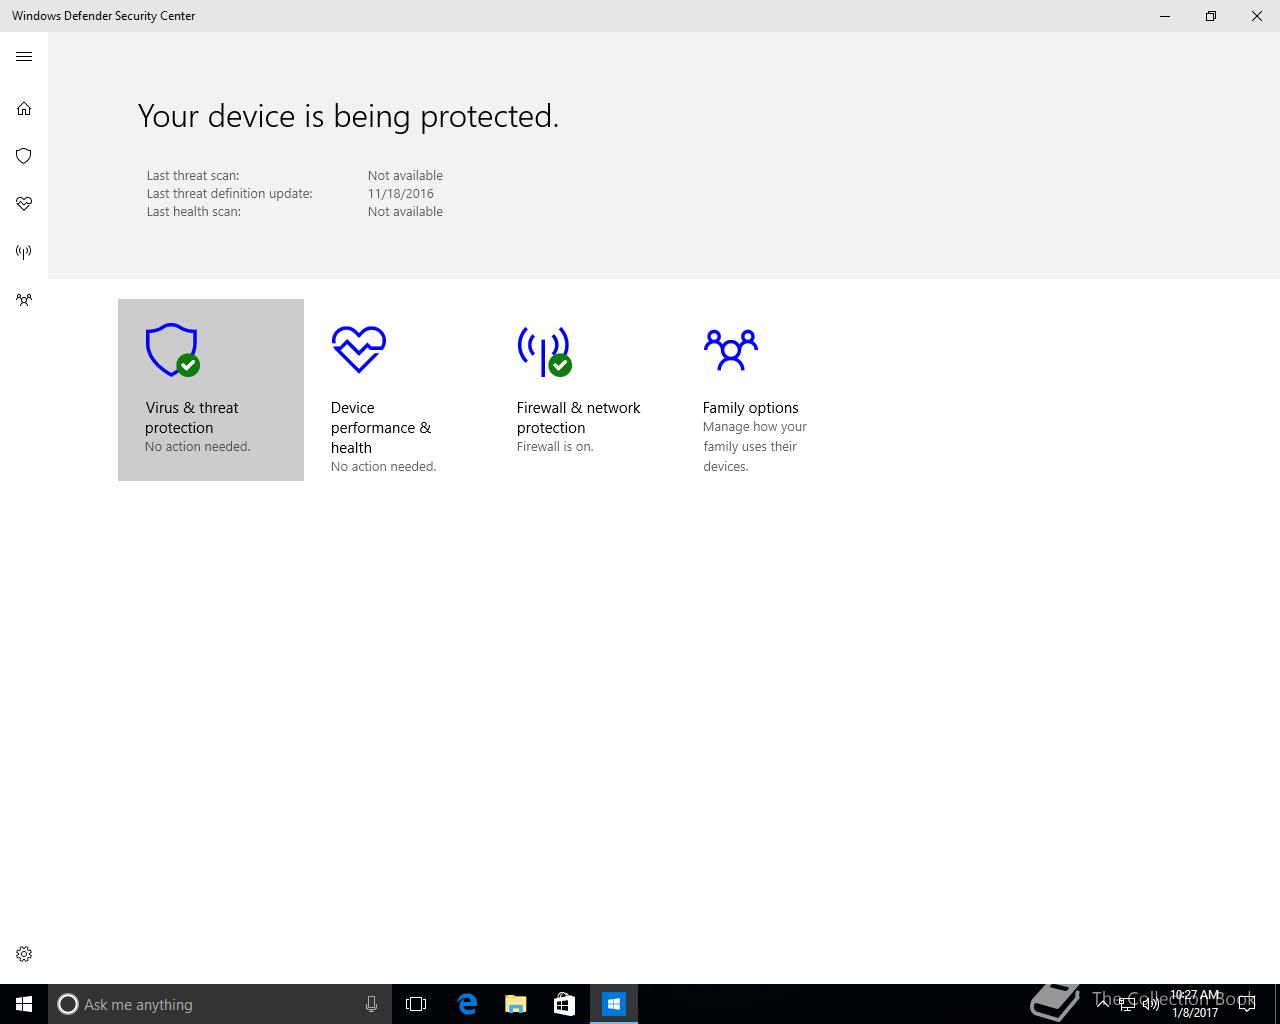
Task: Open the Family options tile label
Action: [x=751, y=408]
